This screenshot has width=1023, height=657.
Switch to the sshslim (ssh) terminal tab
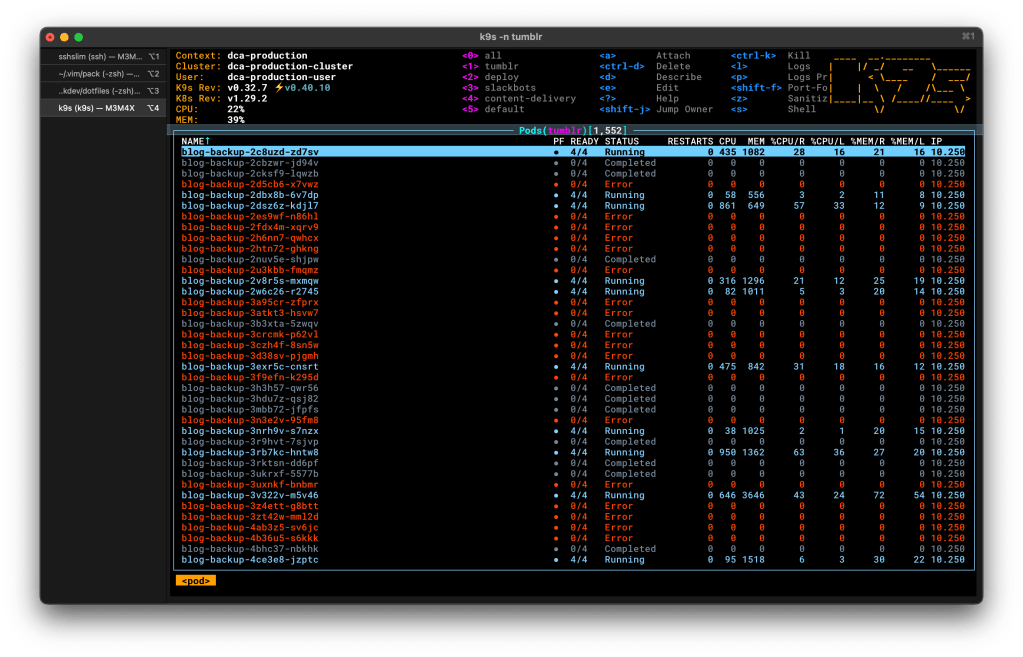[102, 56]
